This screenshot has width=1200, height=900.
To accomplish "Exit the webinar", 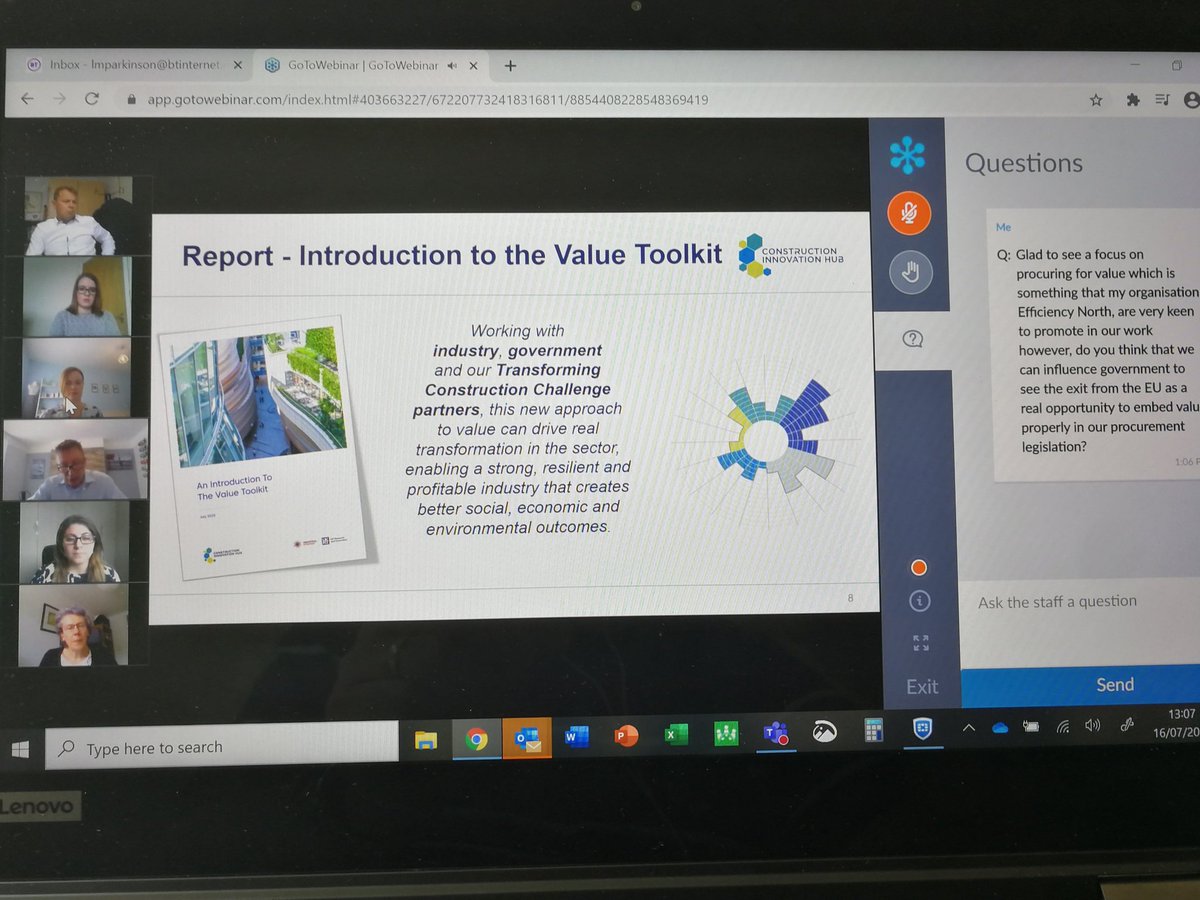I will tap(920, 686).
